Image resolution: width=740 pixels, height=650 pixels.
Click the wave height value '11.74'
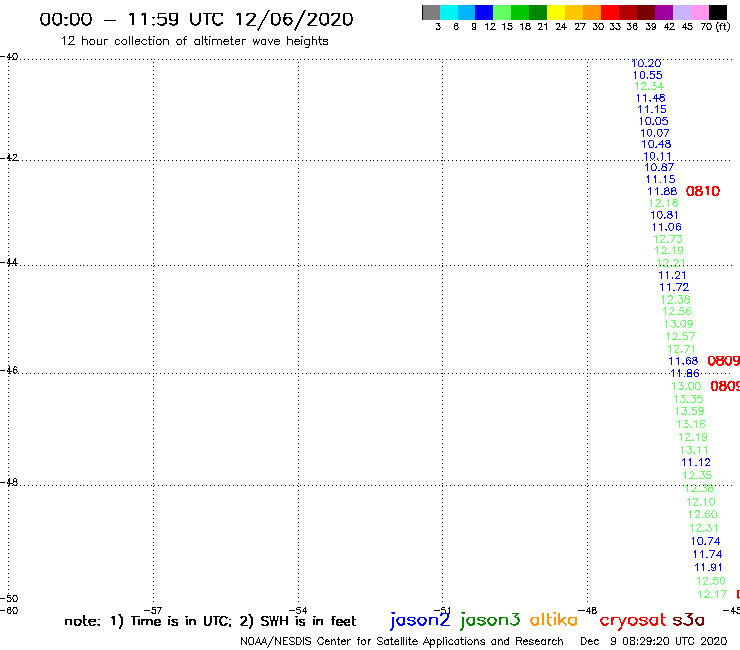(x=707, y=554)
